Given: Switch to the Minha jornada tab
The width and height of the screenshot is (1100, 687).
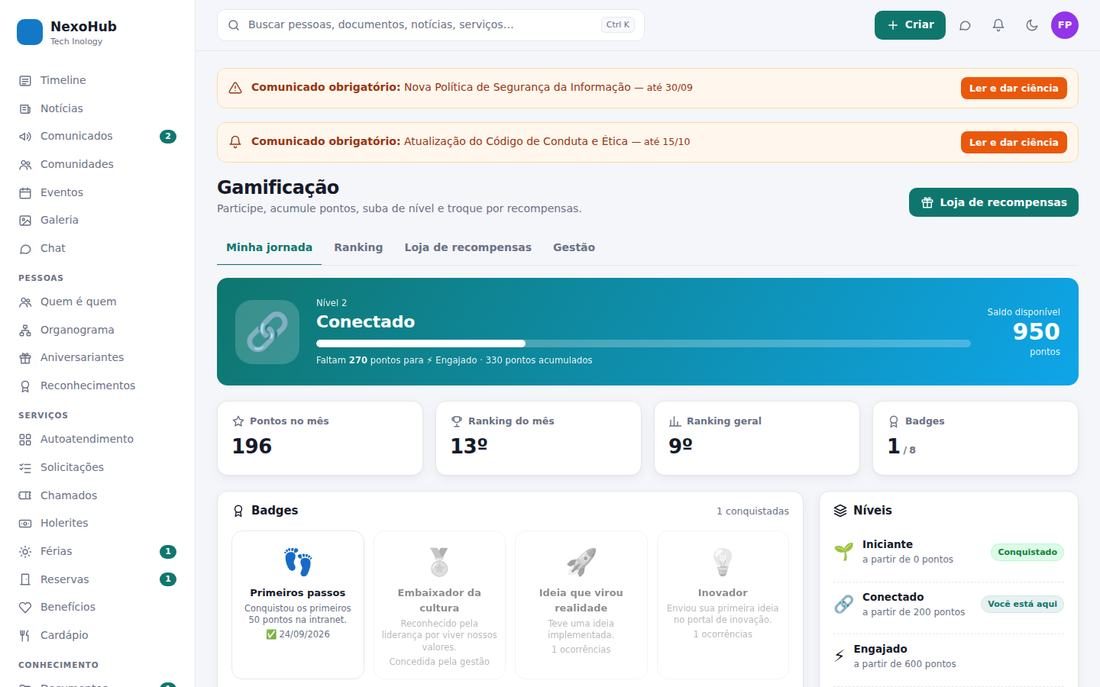Looking at the screenshot, I should pos(269,248).
